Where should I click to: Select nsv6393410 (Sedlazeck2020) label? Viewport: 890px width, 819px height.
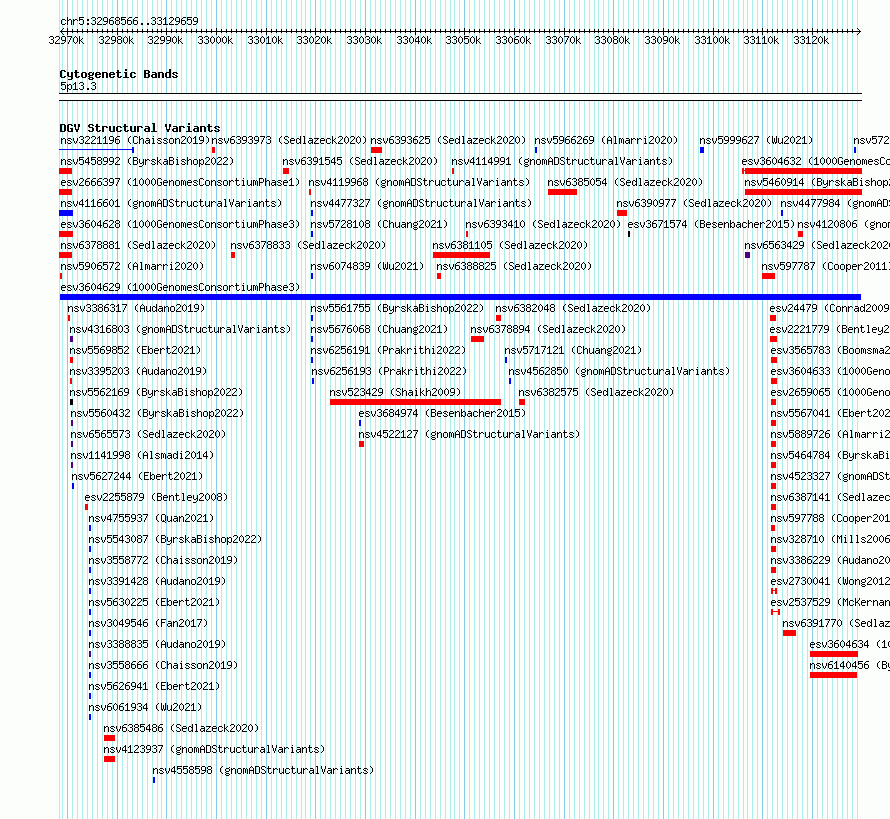coord(543,224)
